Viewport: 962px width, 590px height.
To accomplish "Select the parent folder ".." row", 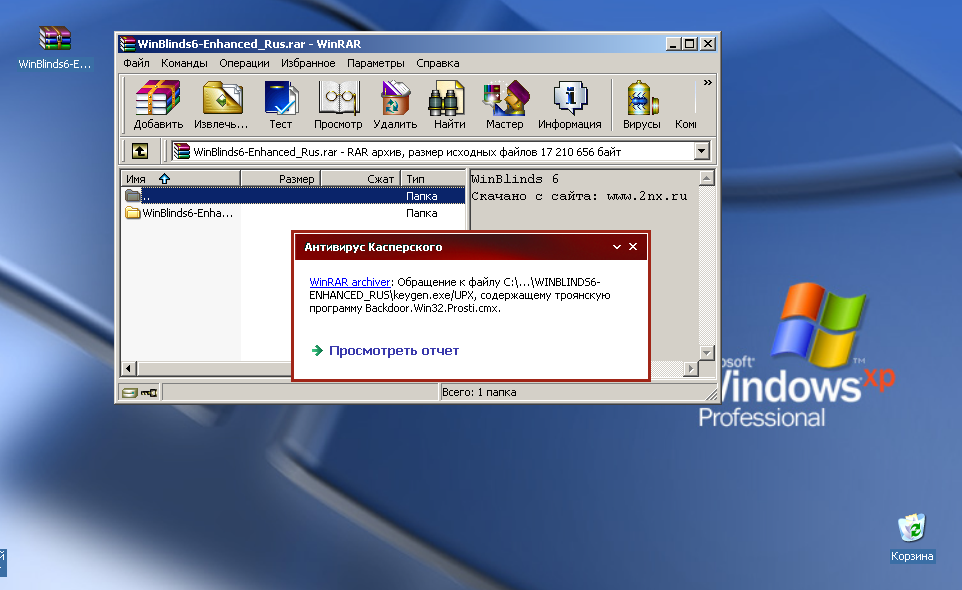I will click(x=293, y=196).
